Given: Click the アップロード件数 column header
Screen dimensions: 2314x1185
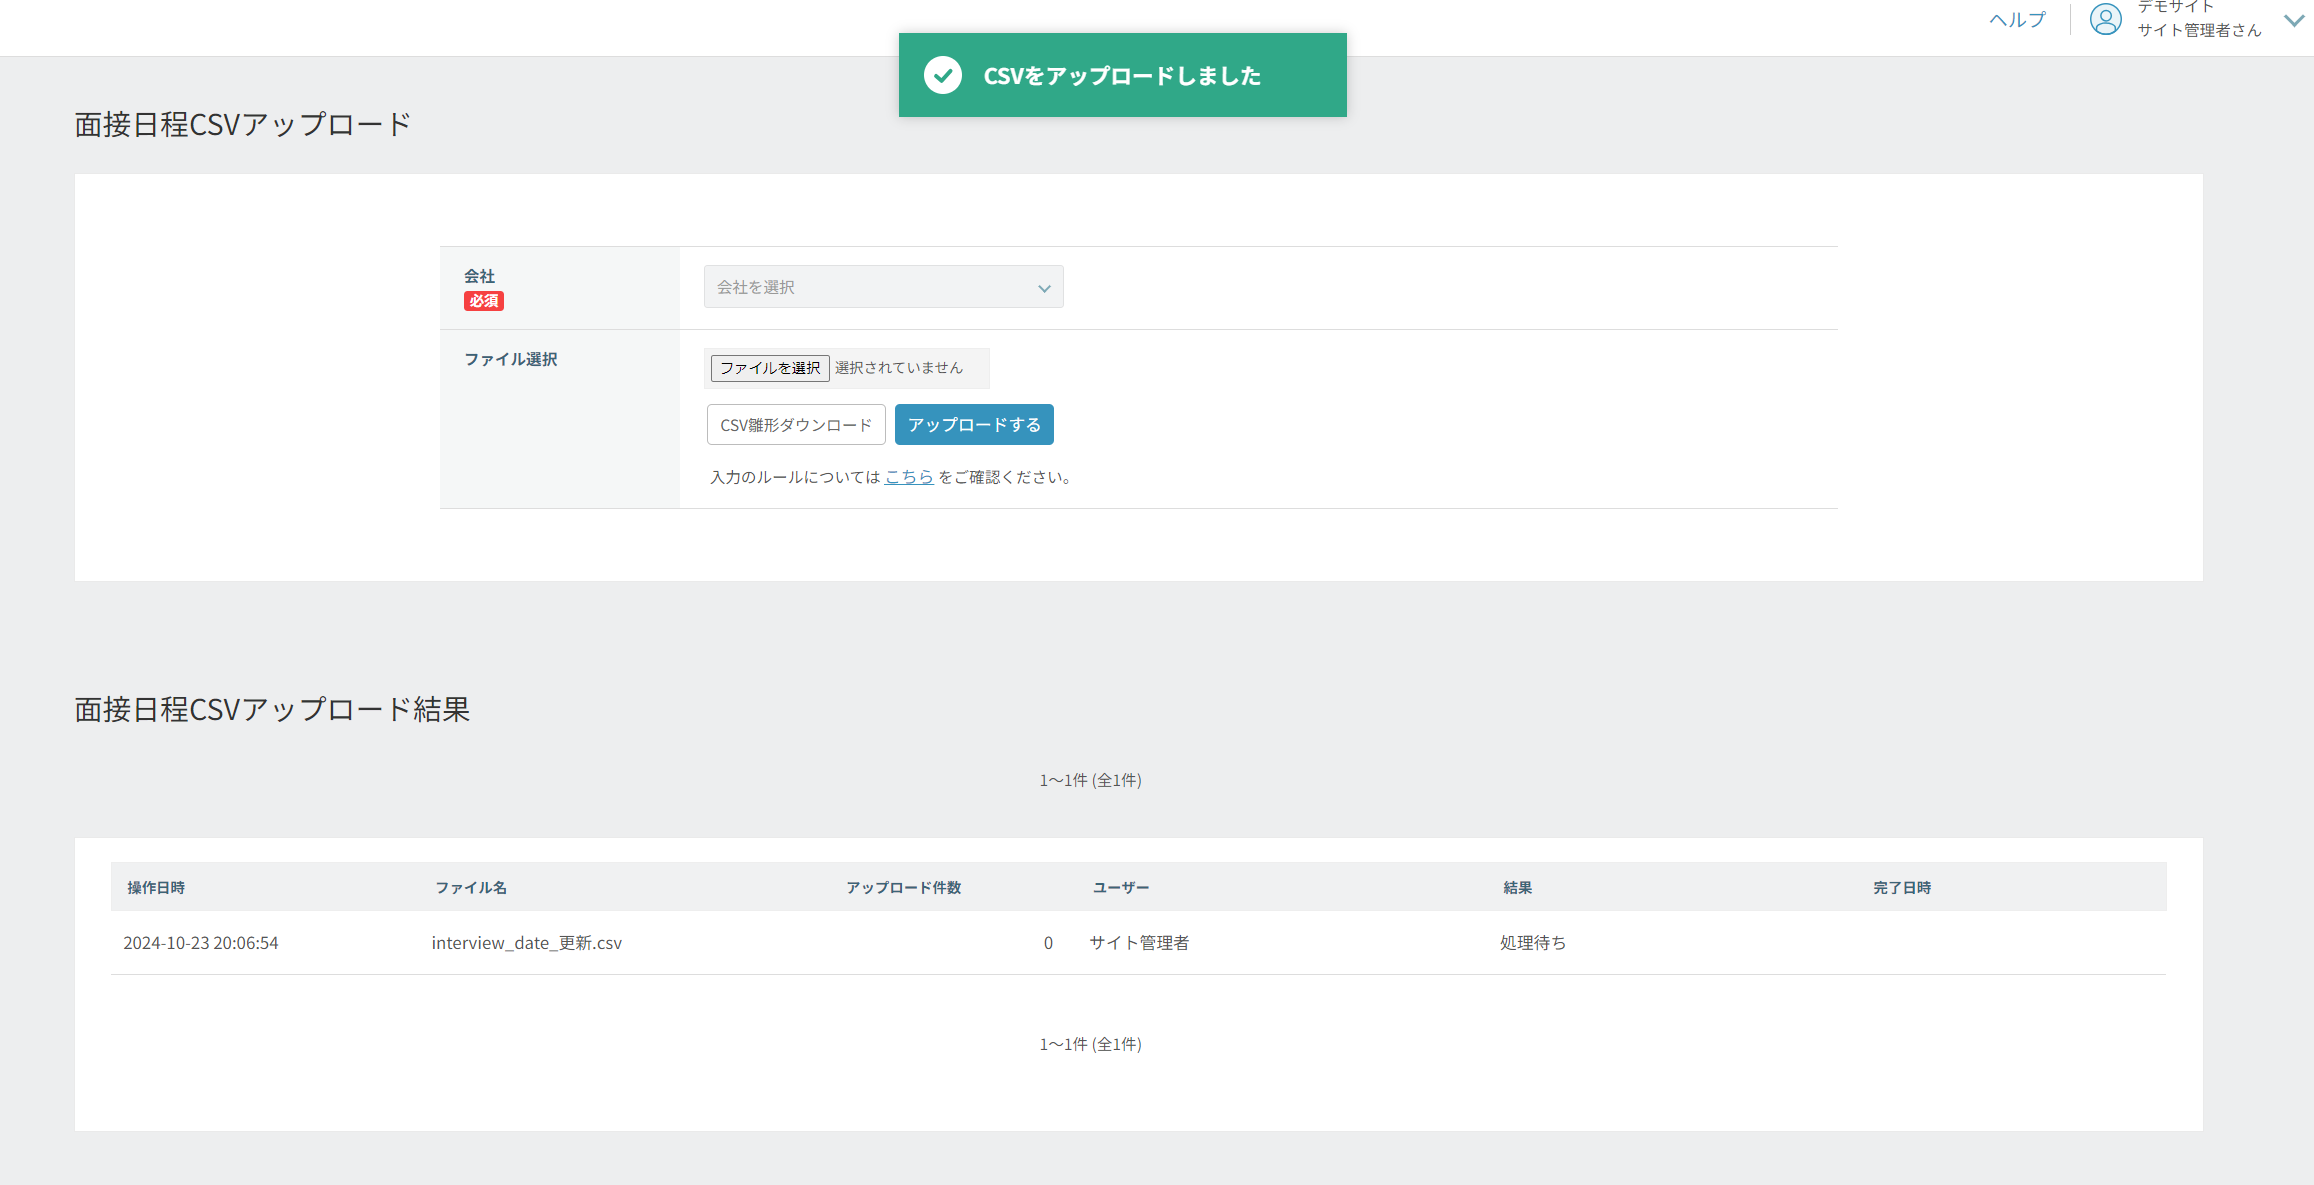Looking at the screenshot, I should pos(903,887).
